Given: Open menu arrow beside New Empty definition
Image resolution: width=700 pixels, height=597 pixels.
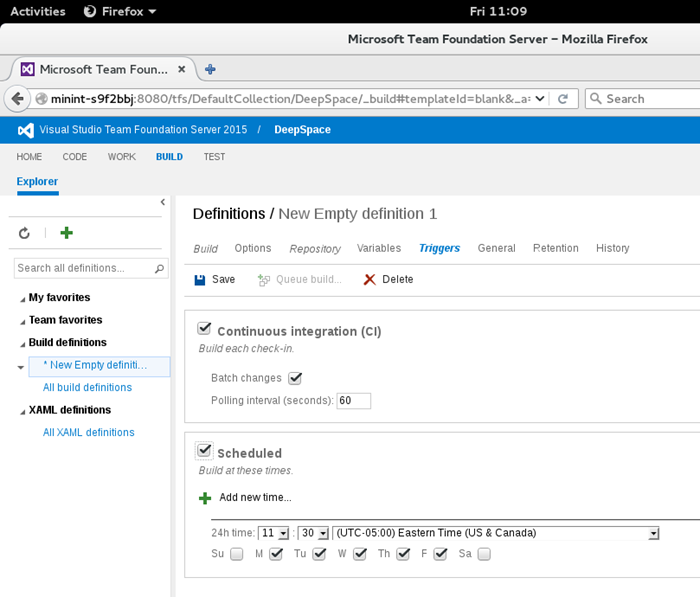Looking at the screenshot, I should [21, 367].
